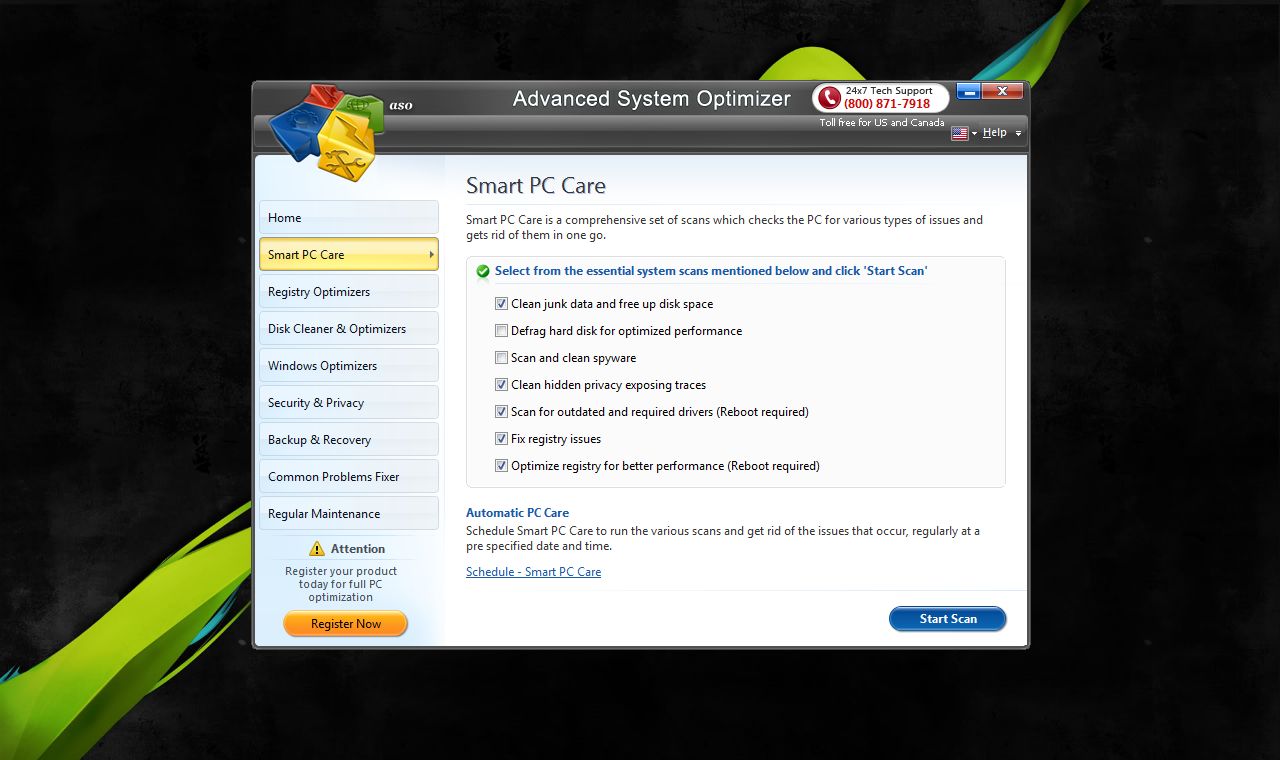Uncheck Clean junk data and free up disk space
Viewport: 1280px width, 760px height.
tap(502, 303)
